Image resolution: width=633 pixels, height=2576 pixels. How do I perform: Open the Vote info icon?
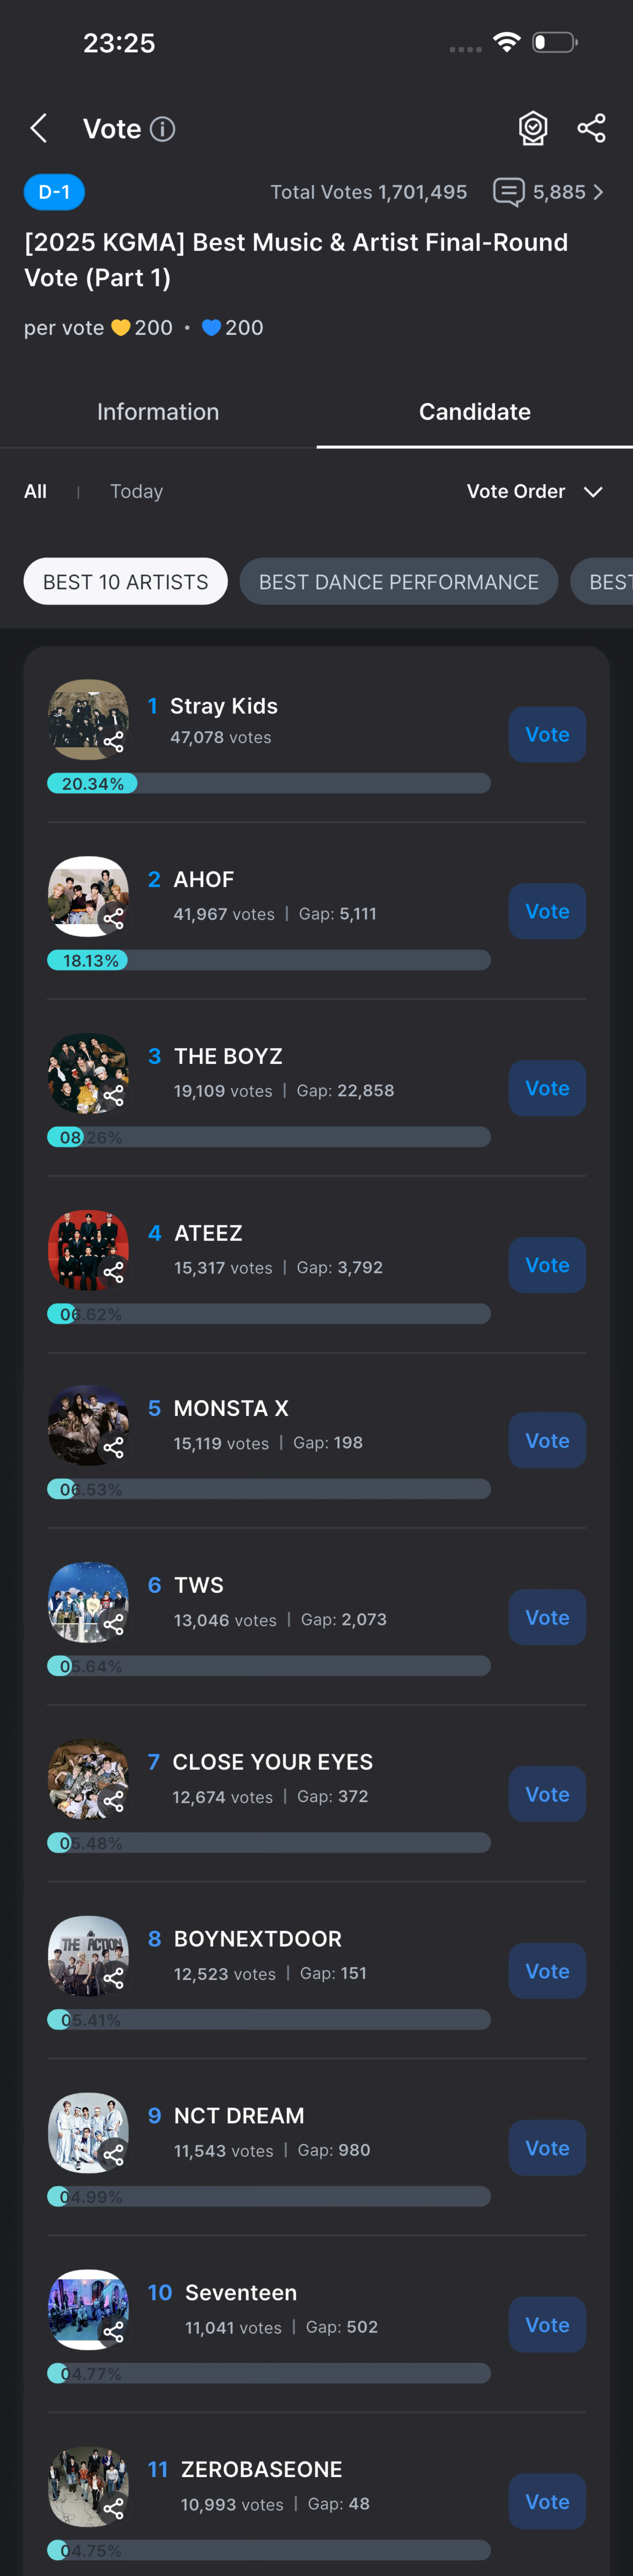tap(162, 129)
